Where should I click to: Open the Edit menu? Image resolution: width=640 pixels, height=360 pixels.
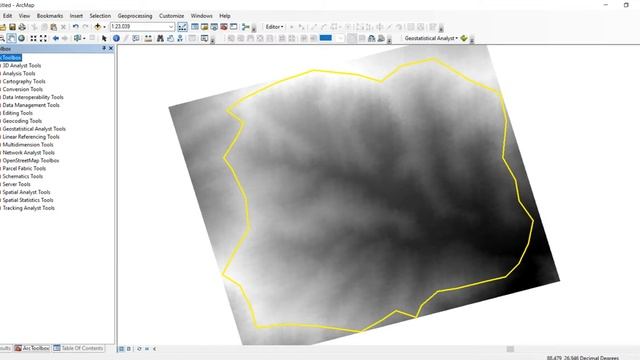coord(7,16)
